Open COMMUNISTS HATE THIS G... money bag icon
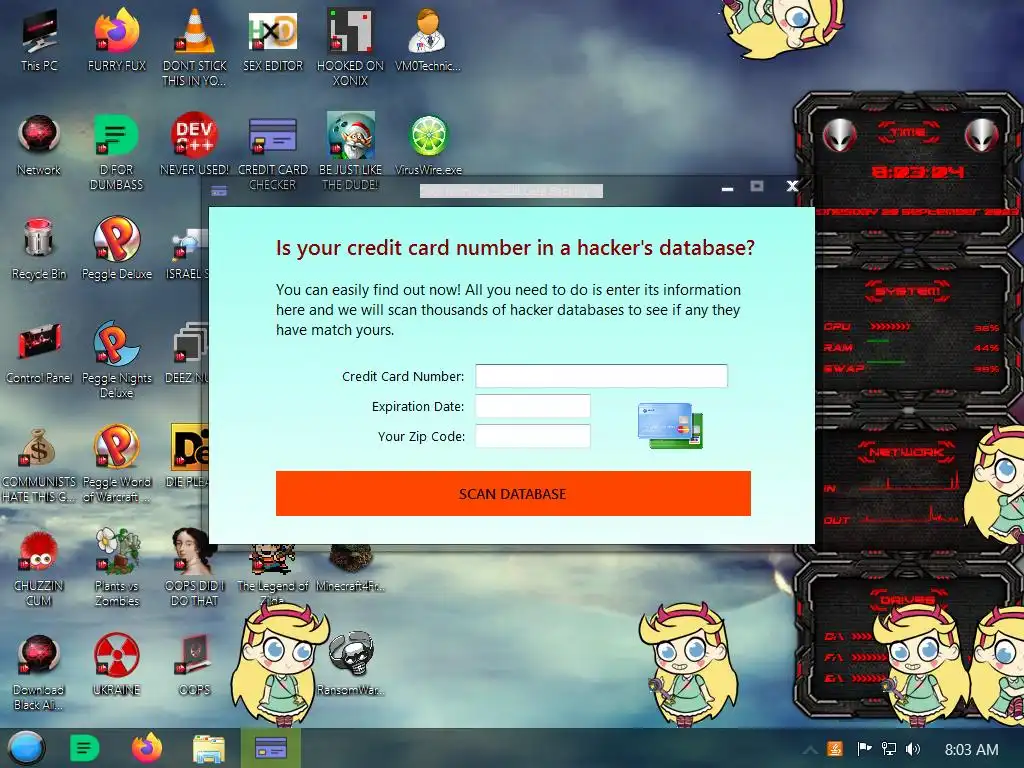1024x768 pixels. coord(39,464)
